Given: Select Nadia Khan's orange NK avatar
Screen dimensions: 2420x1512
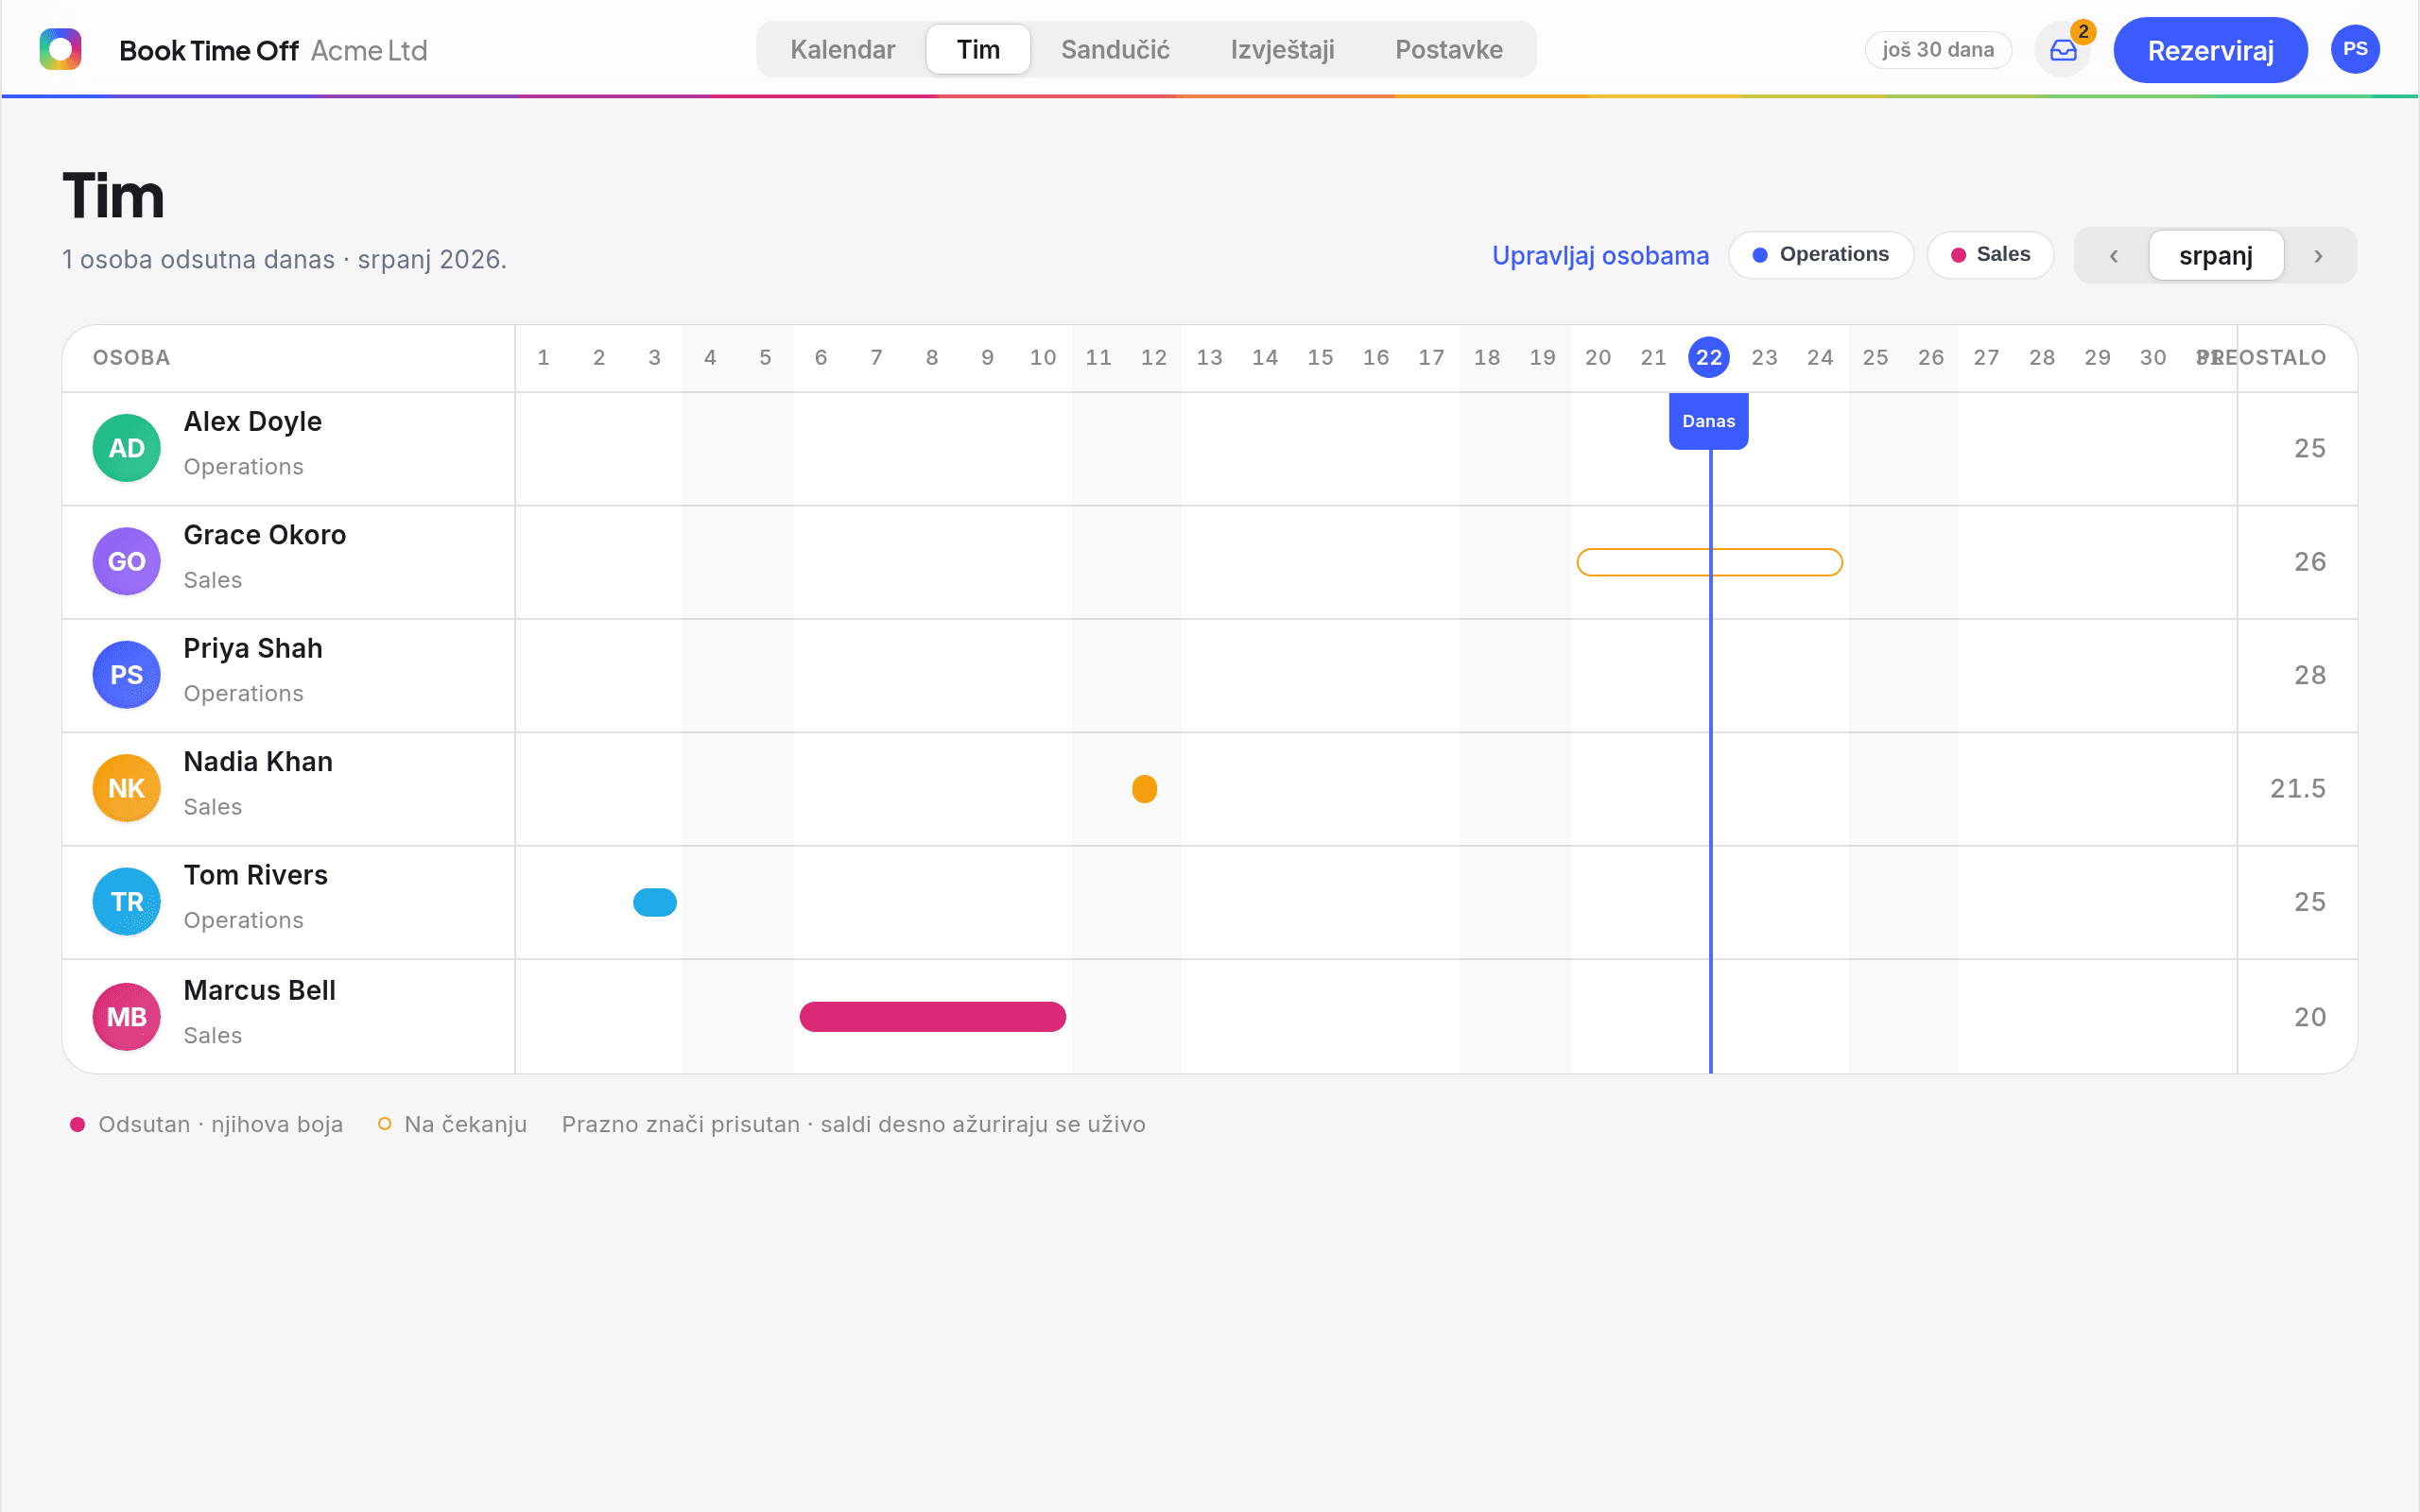Looking at the screenshot, I should point(127,788).
